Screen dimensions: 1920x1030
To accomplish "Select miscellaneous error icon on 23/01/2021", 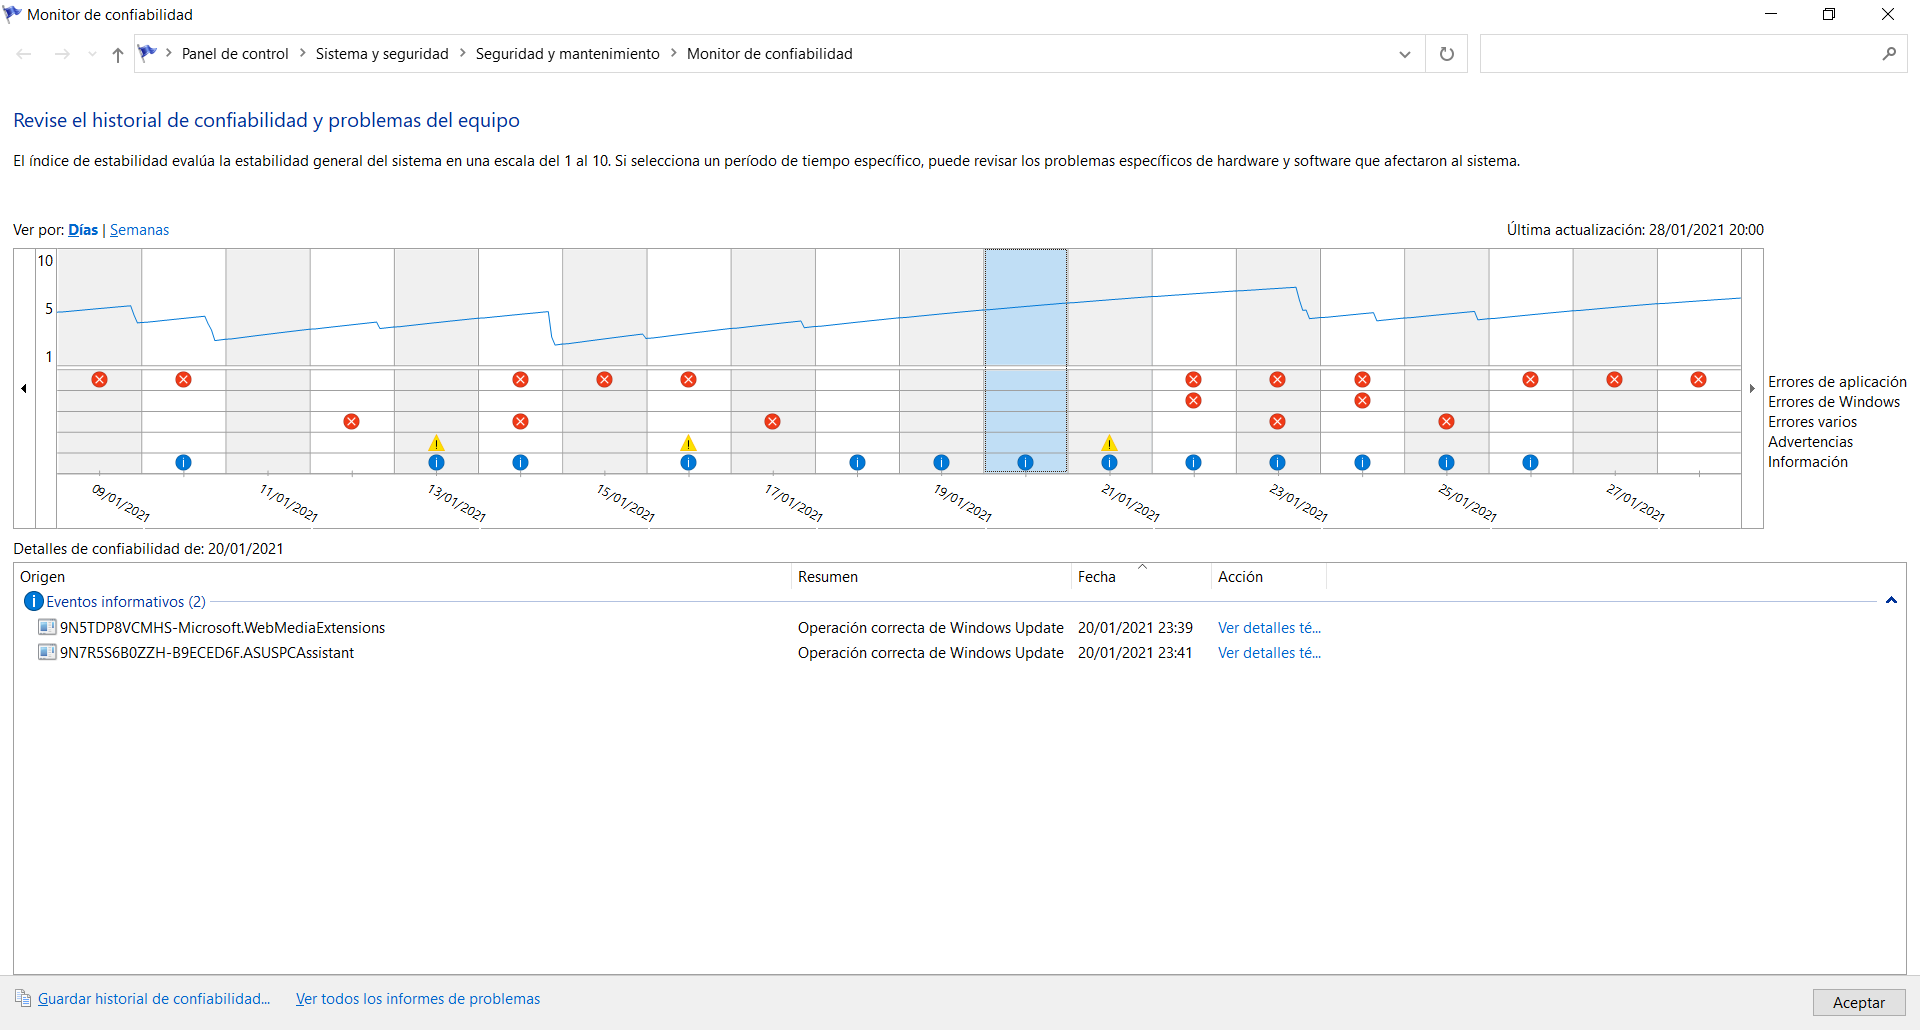I will 1277,422.
